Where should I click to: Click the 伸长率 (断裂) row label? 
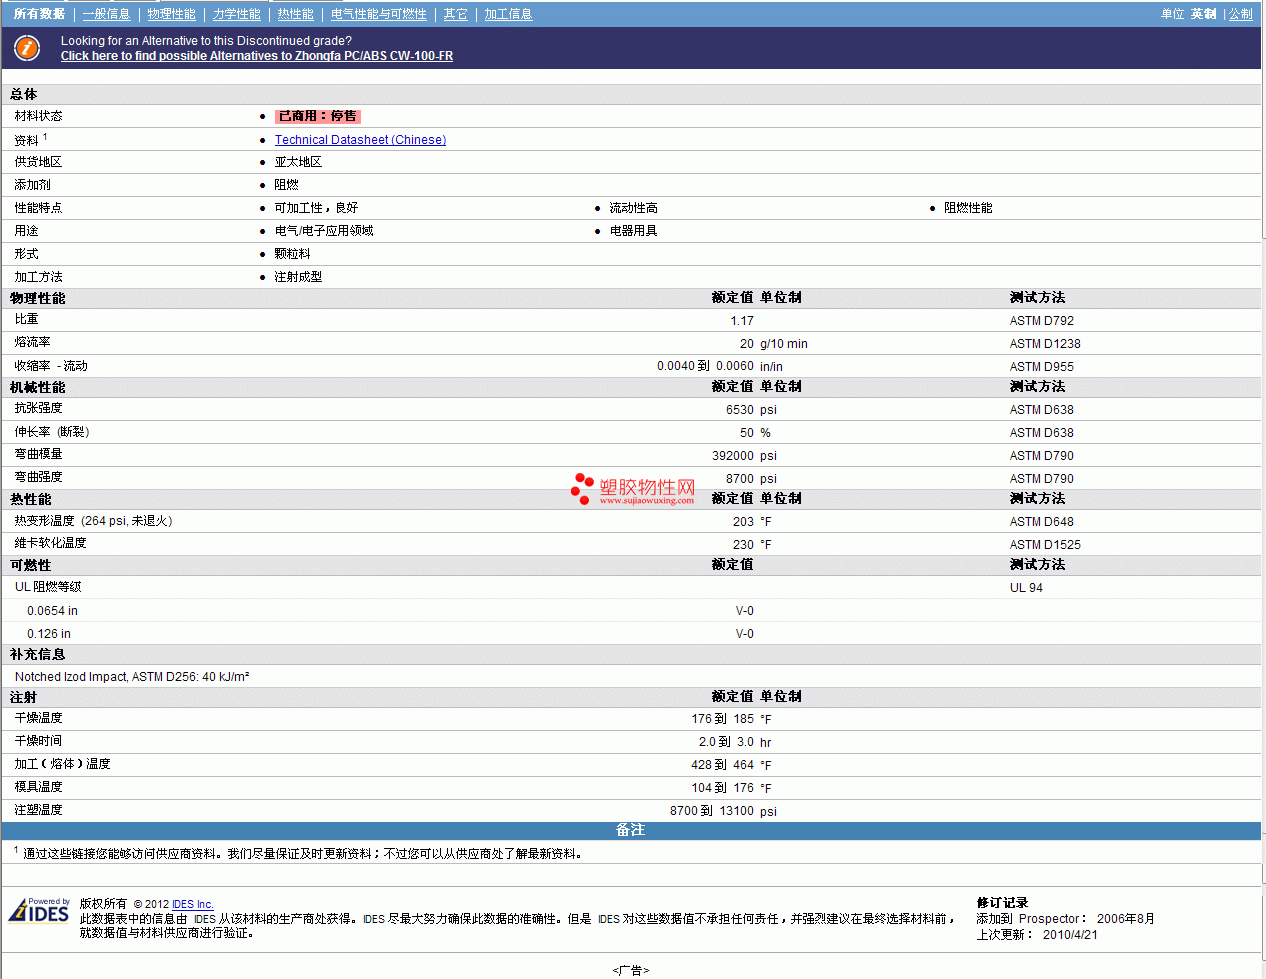[x=52, y=432]
